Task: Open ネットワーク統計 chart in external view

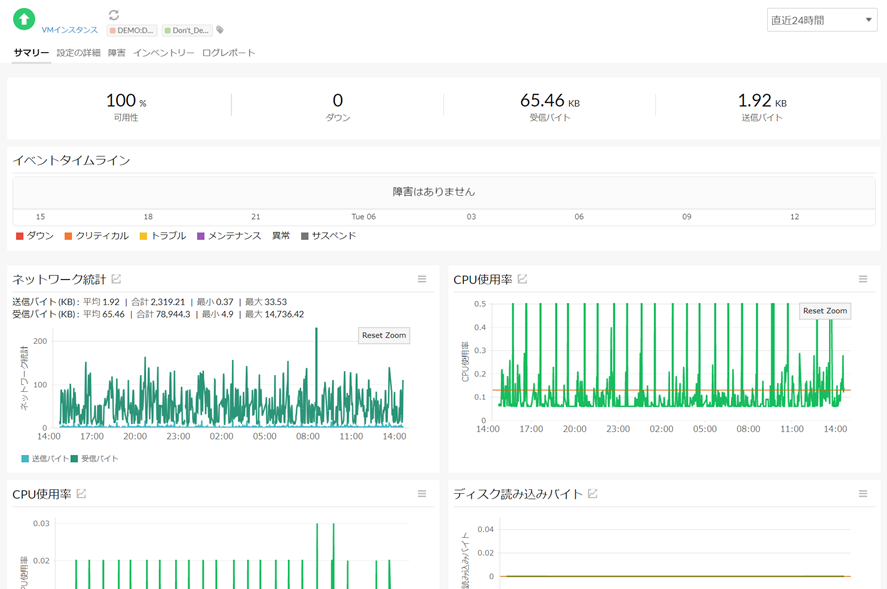Action: pyautogui.click(x=117, y=279)
